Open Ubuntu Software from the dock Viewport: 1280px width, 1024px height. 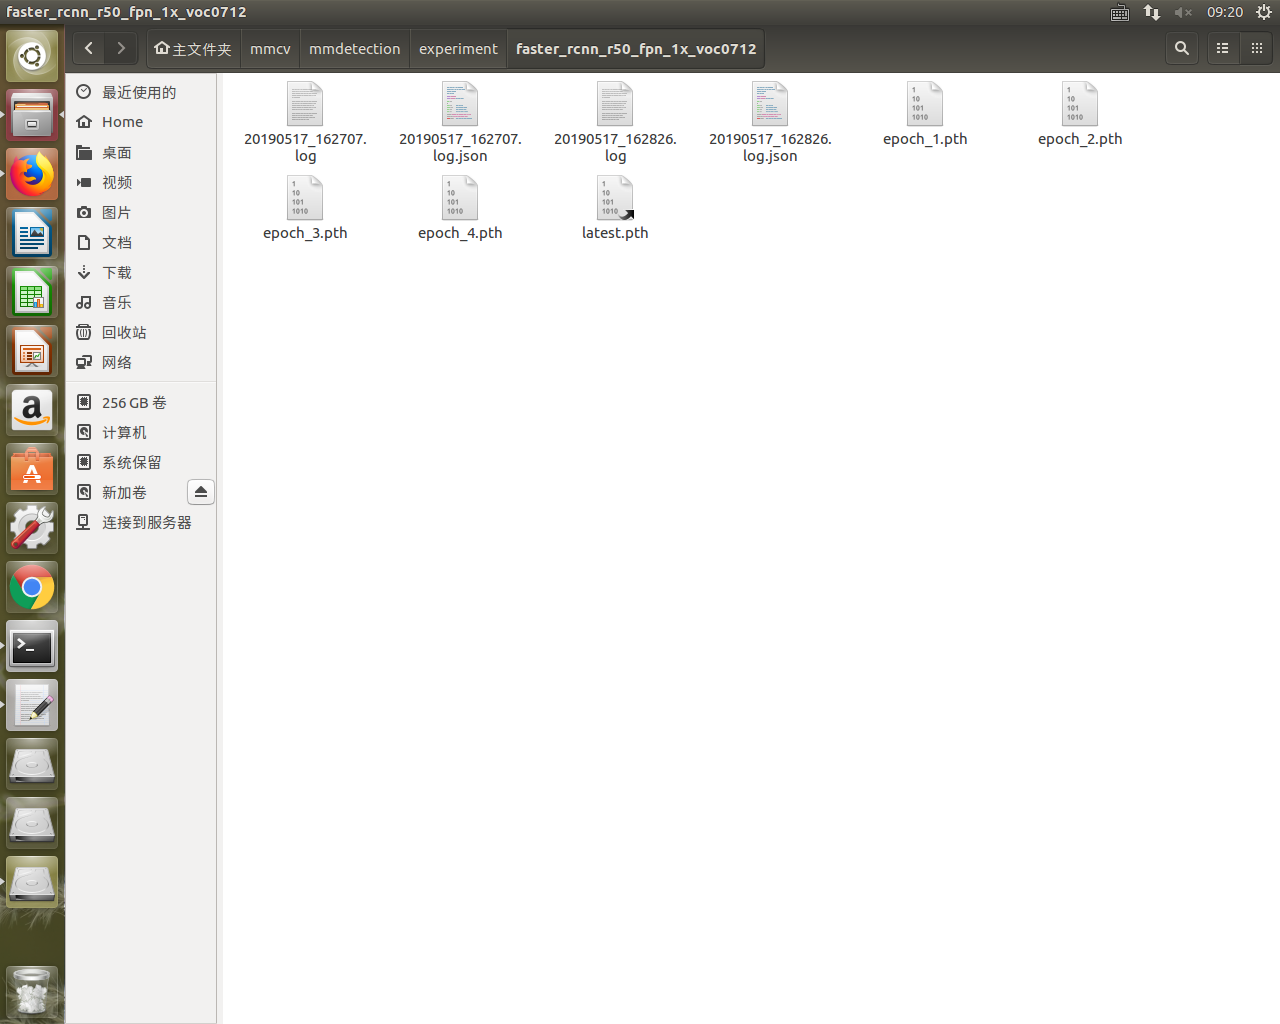[x=32, y=469]
